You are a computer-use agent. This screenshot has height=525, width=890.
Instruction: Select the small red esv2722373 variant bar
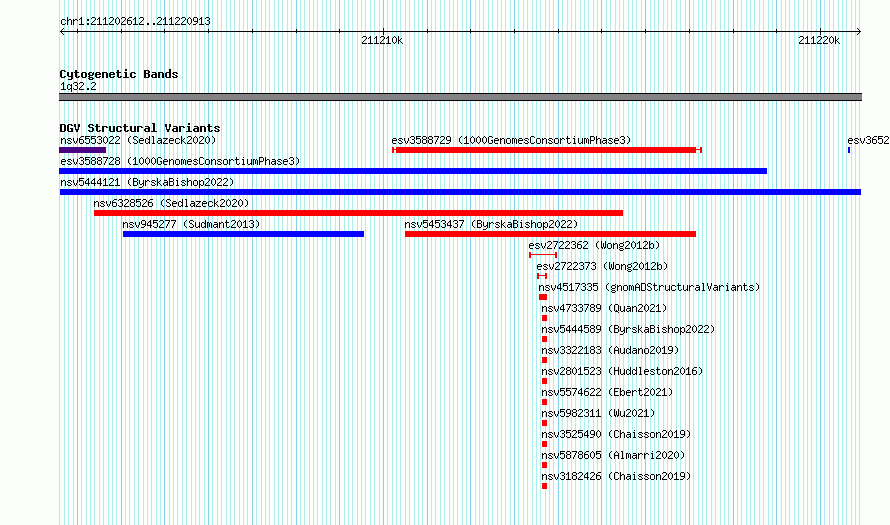542,276
